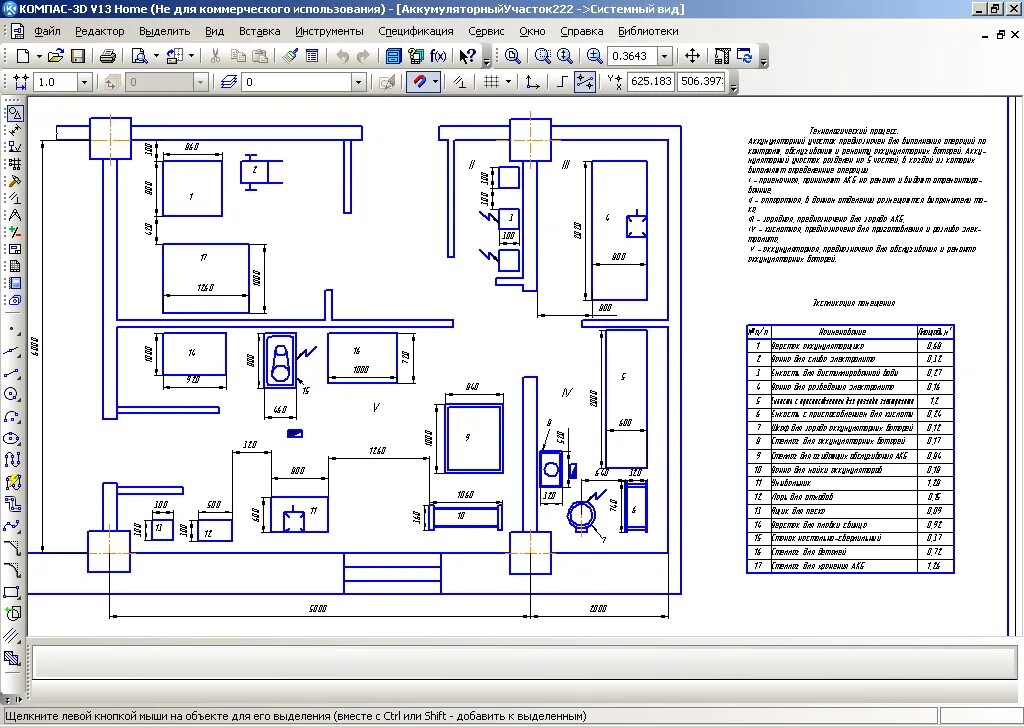1024x728 pixels.
Task: Click the refresh image icon
Action: 744,56
